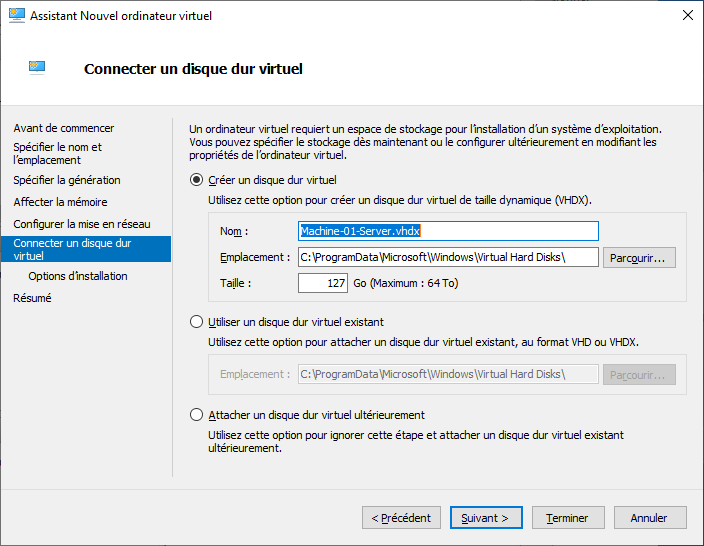Open "Affecter la mémoire" step
This screenshot has width=704, height=546.
pyautogui.click(x=60, y=202)
